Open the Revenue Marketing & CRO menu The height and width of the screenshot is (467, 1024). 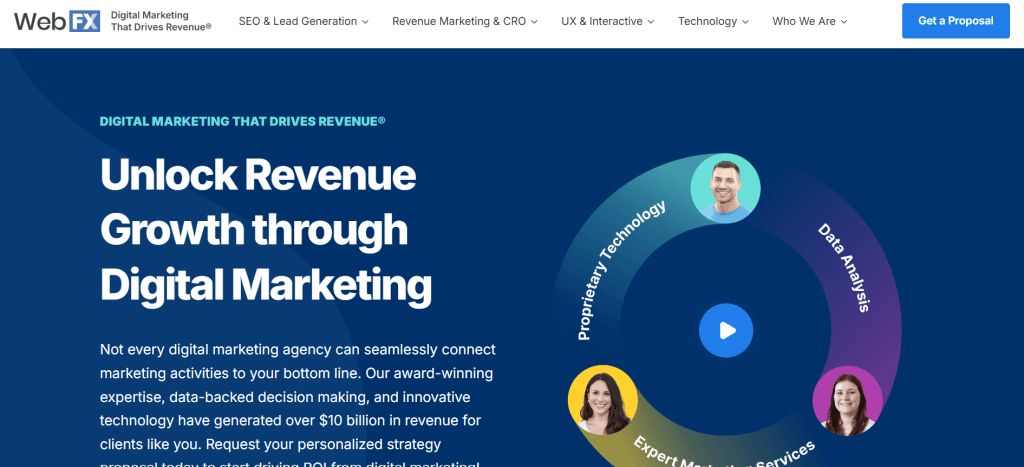tap(465, 22)
